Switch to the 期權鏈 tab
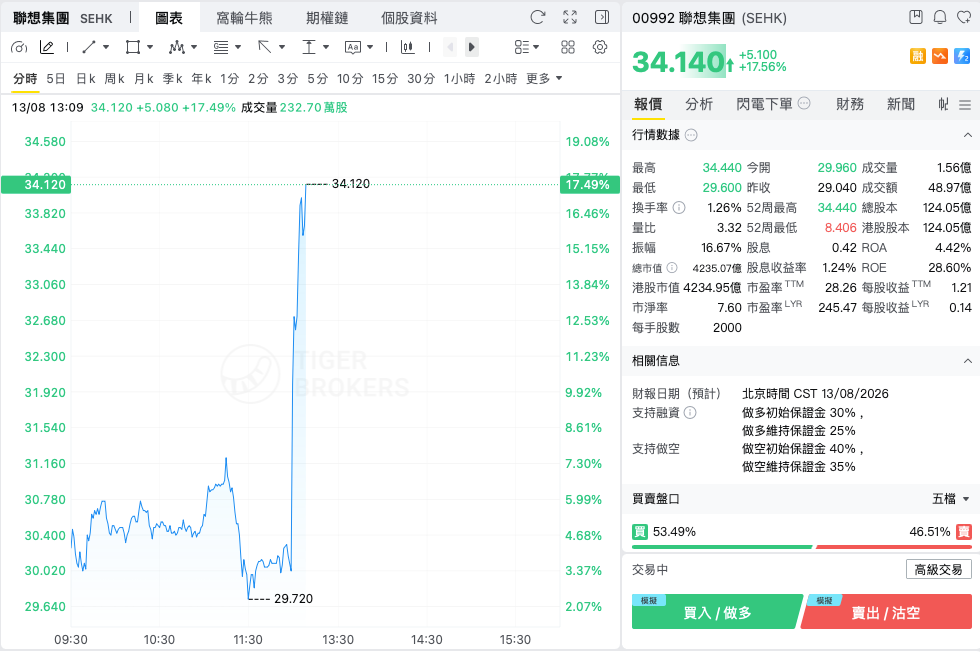 click(x=327, y=18)
